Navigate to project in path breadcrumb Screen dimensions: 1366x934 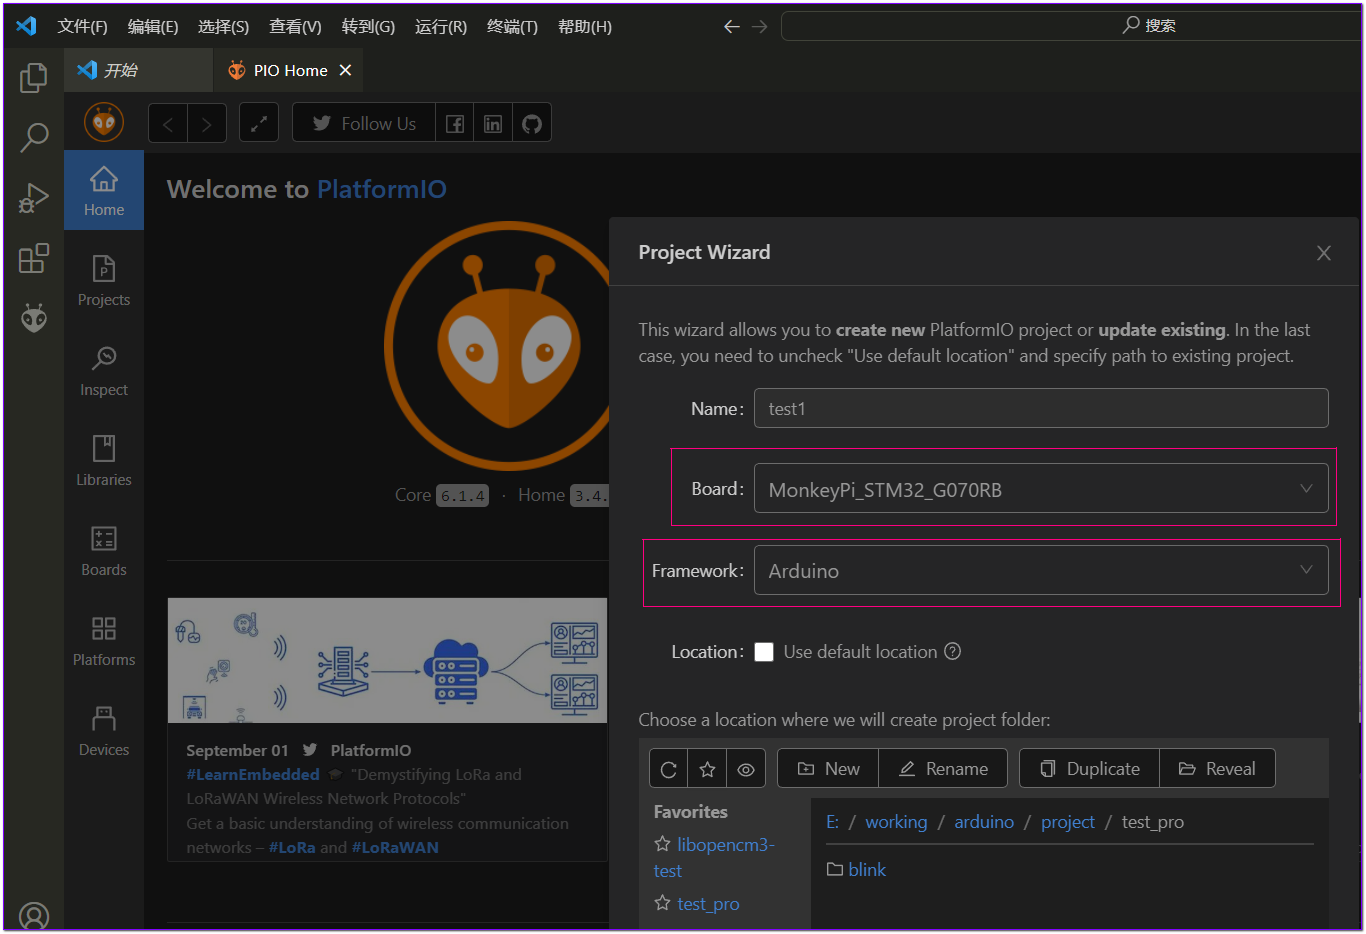pyautogui.click(x=1068, y=822)
